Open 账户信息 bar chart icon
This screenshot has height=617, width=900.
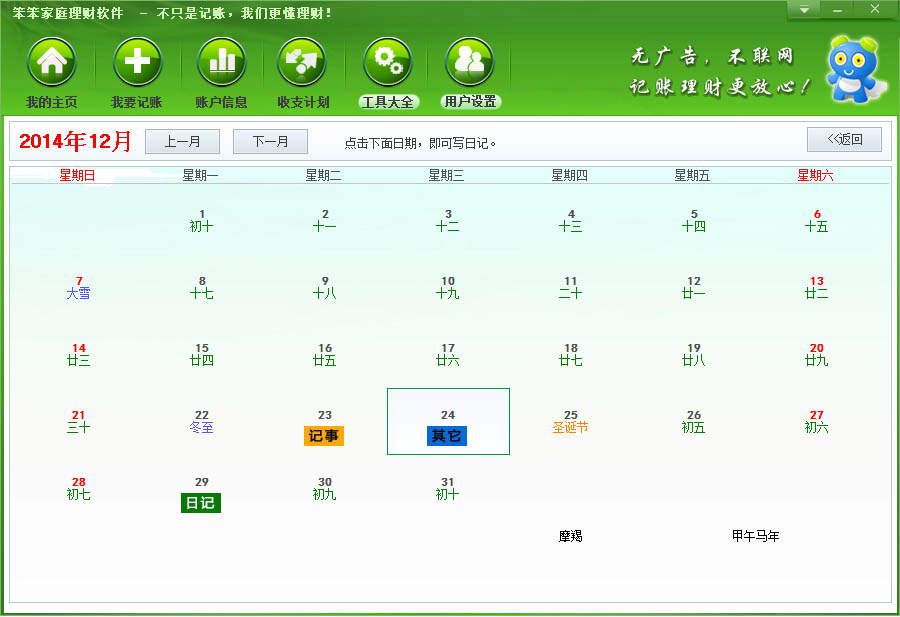pos(221,63)
